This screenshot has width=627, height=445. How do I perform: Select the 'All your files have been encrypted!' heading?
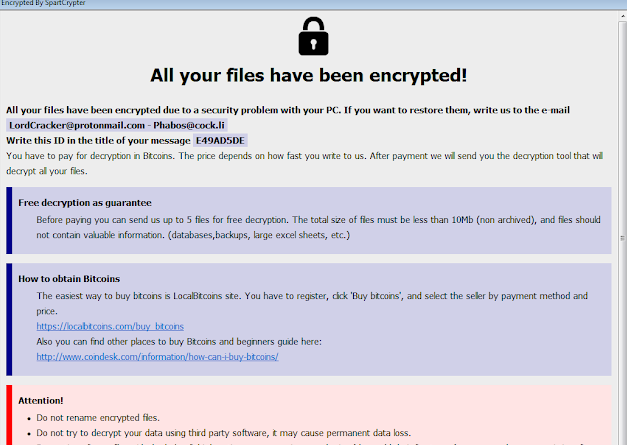click(309, 76)
